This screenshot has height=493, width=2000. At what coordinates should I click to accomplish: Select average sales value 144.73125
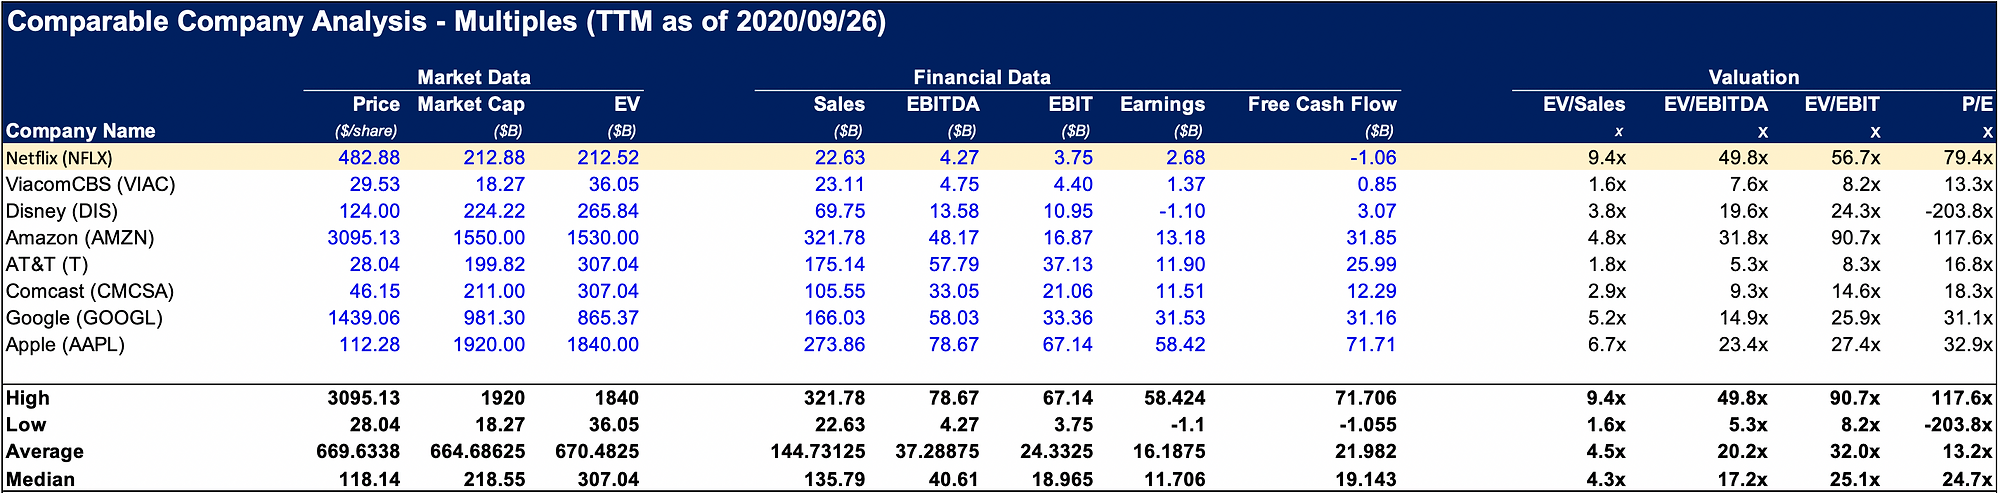pos(818,451)
